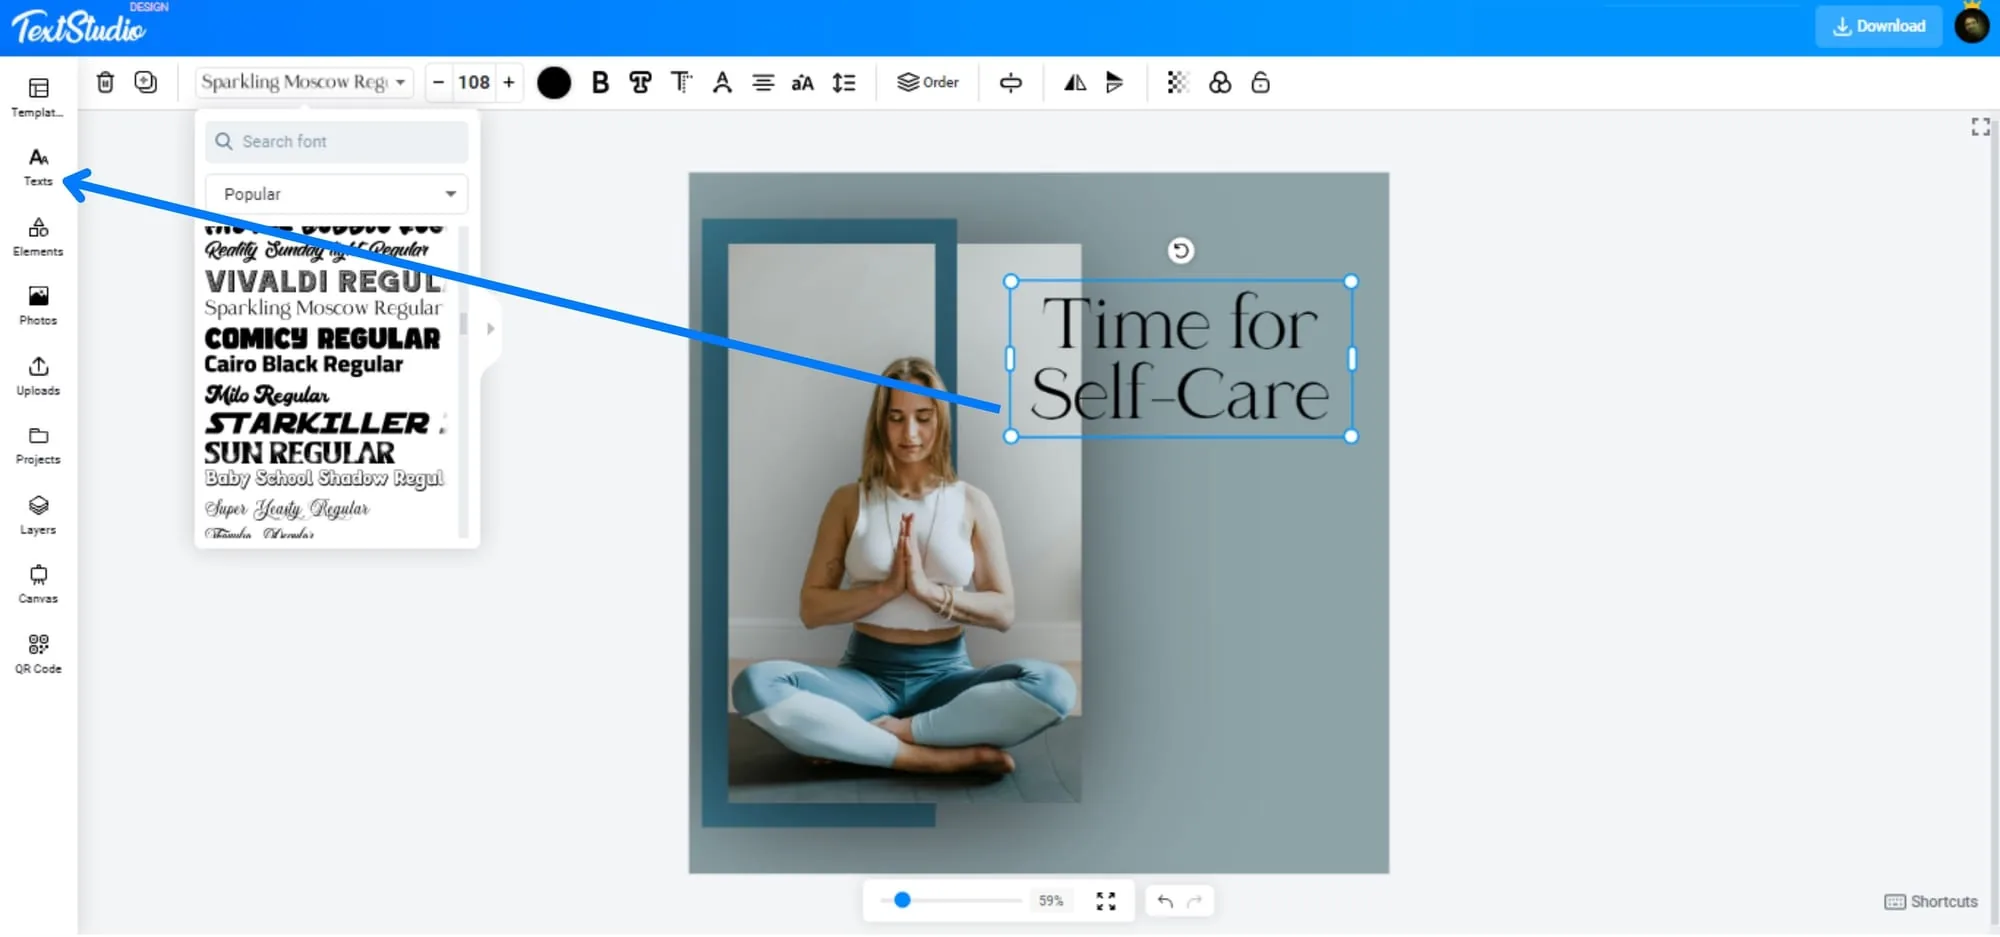
Task: Increase font size with plus button
Action: [509, 82]
